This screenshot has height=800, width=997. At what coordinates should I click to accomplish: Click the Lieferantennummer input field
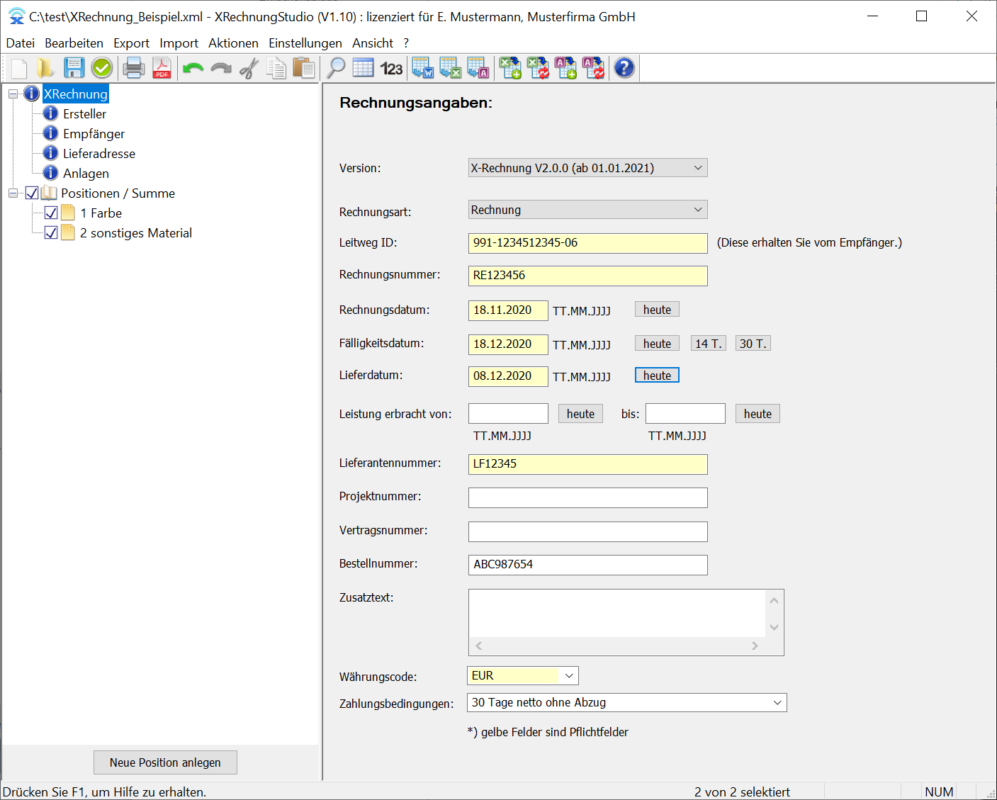click(588, 464)
